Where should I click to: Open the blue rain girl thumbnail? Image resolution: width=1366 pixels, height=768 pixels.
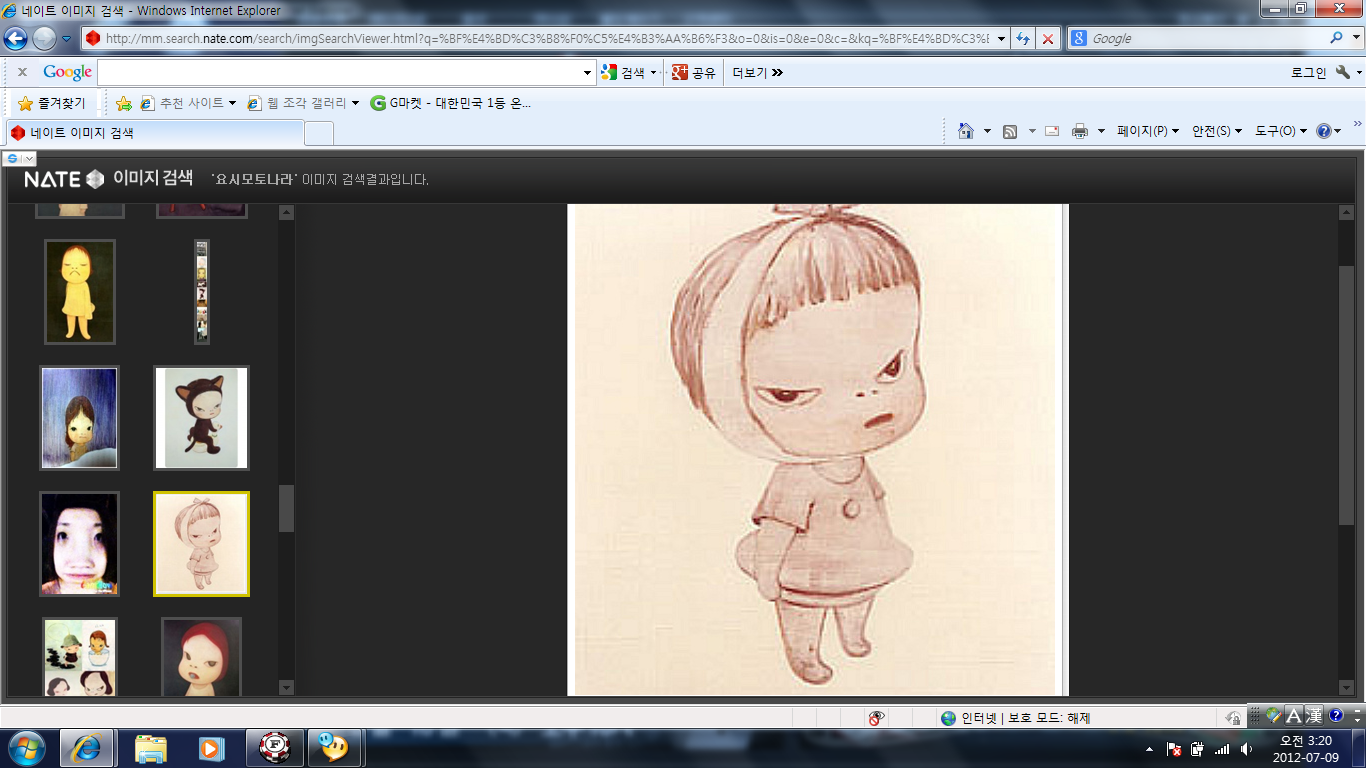click(x=80, y=418)
